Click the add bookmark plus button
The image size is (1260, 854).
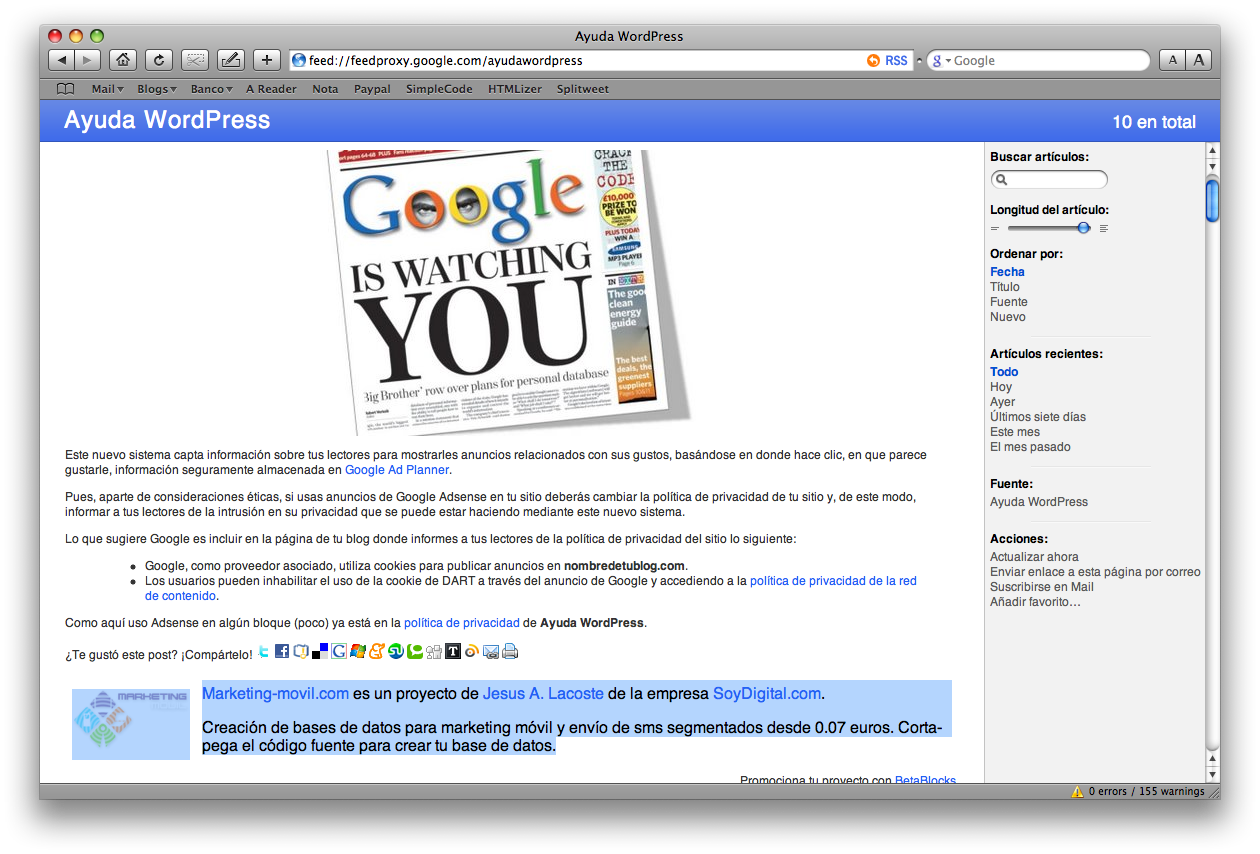click(x=266, y=60)
